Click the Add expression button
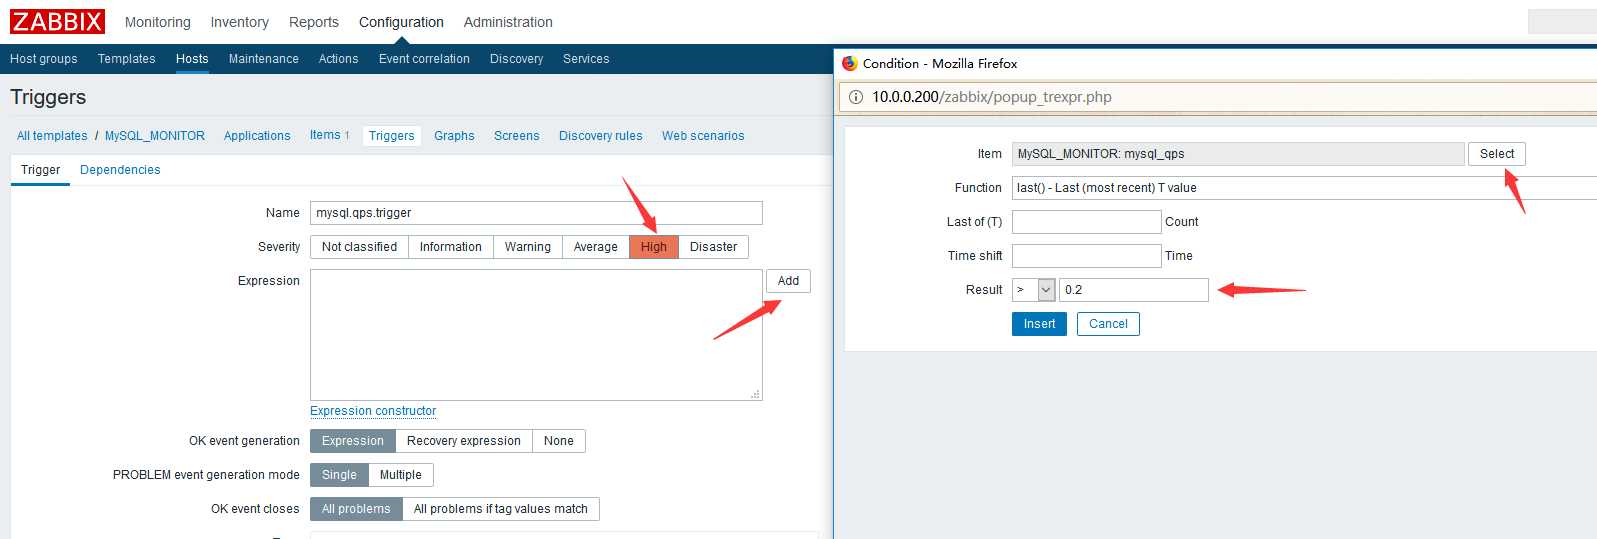 pyautogui.click(x=788, y=281)
